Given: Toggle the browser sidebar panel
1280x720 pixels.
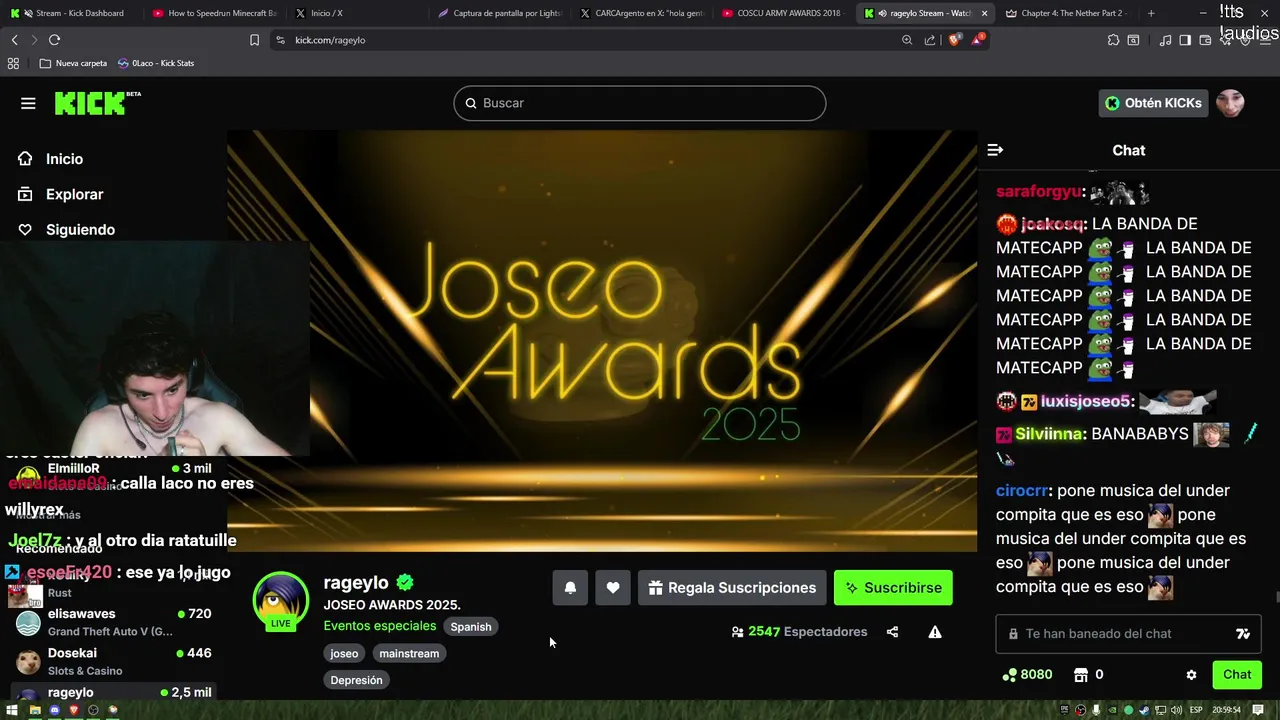Looking at the screenshot, I should coord(1185,40).
